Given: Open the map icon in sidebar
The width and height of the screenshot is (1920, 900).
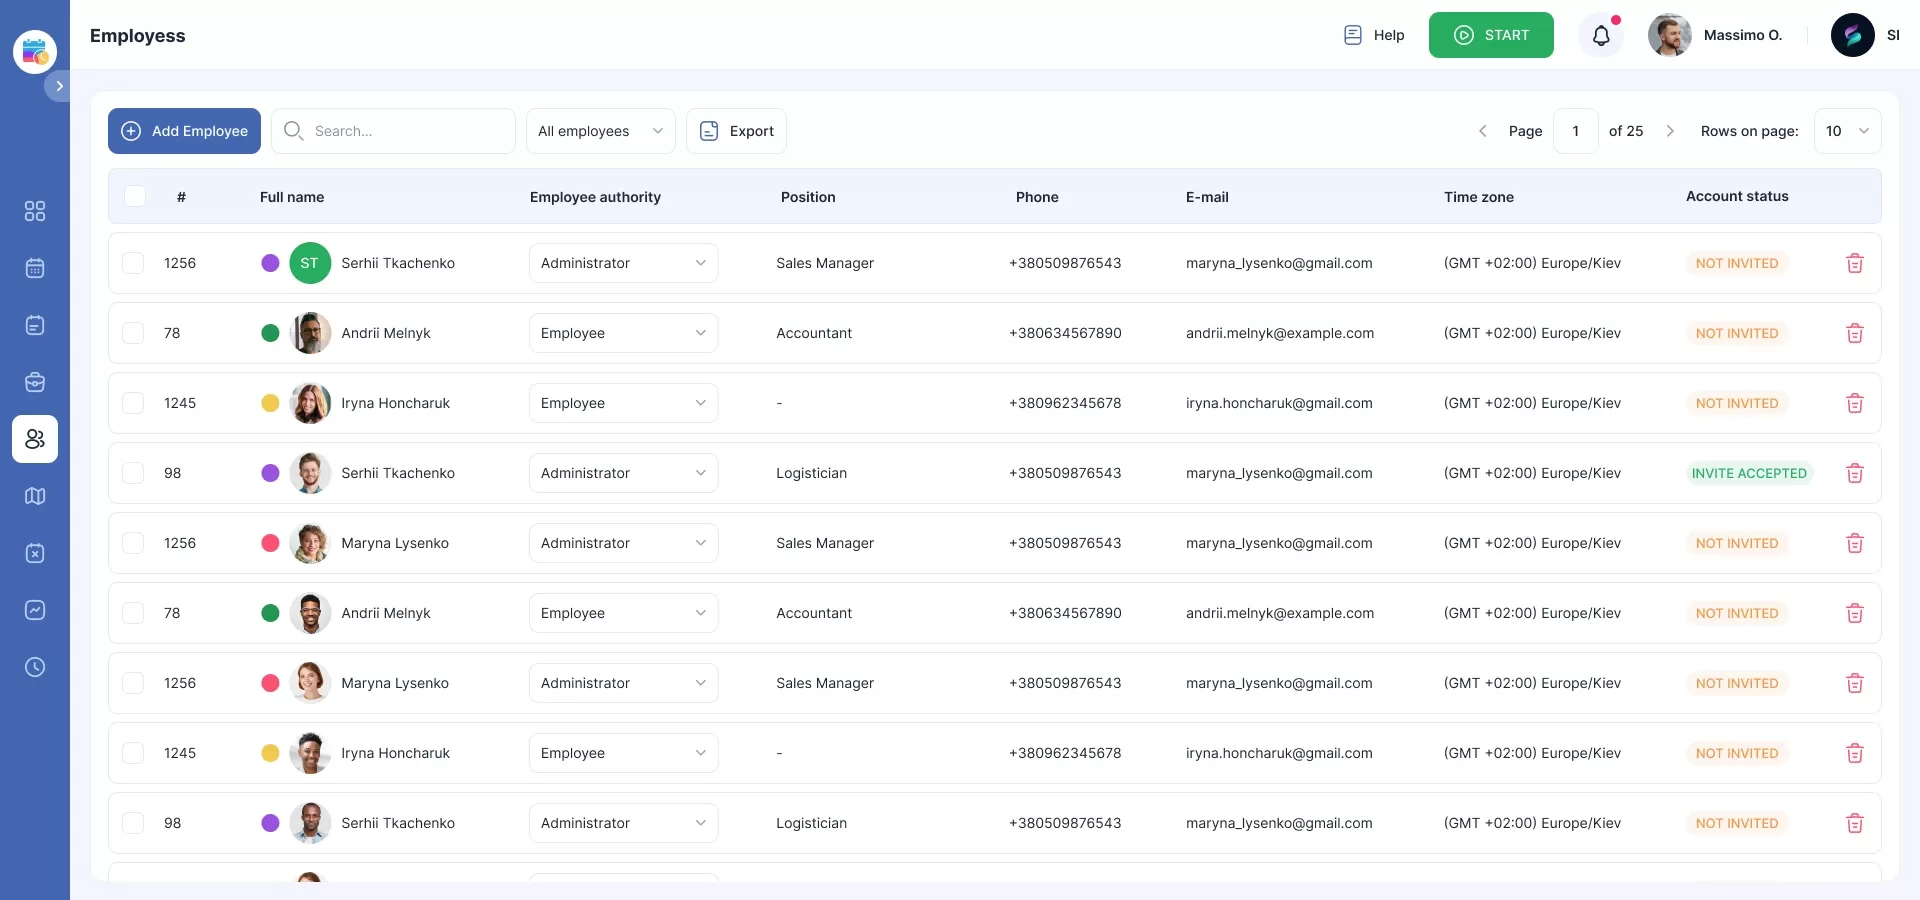Looking at the screenshot, I should click(35, 496).
